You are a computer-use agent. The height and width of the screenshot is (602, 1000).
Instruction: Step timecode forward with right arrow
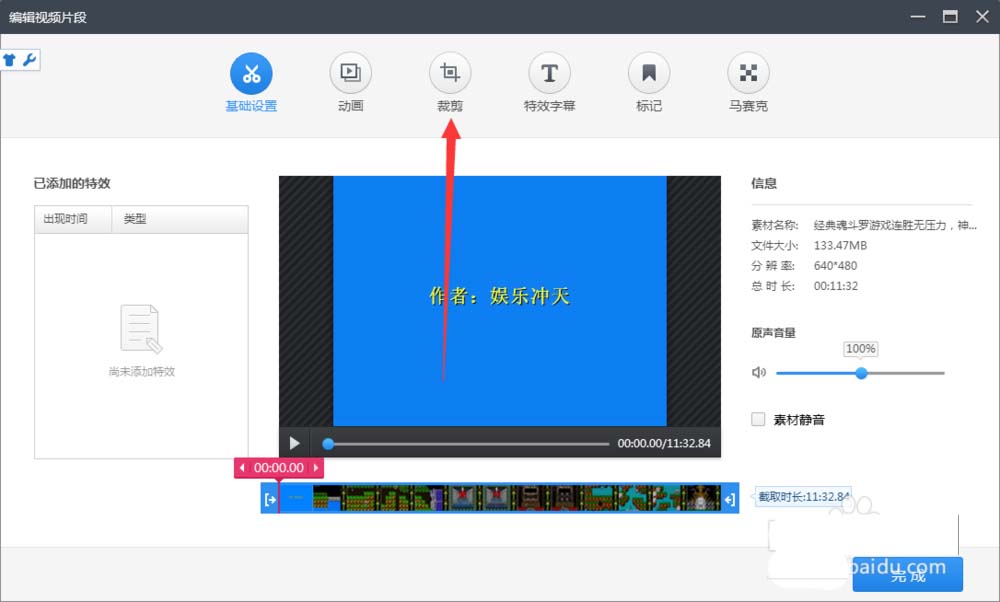[x=316, y=468]
